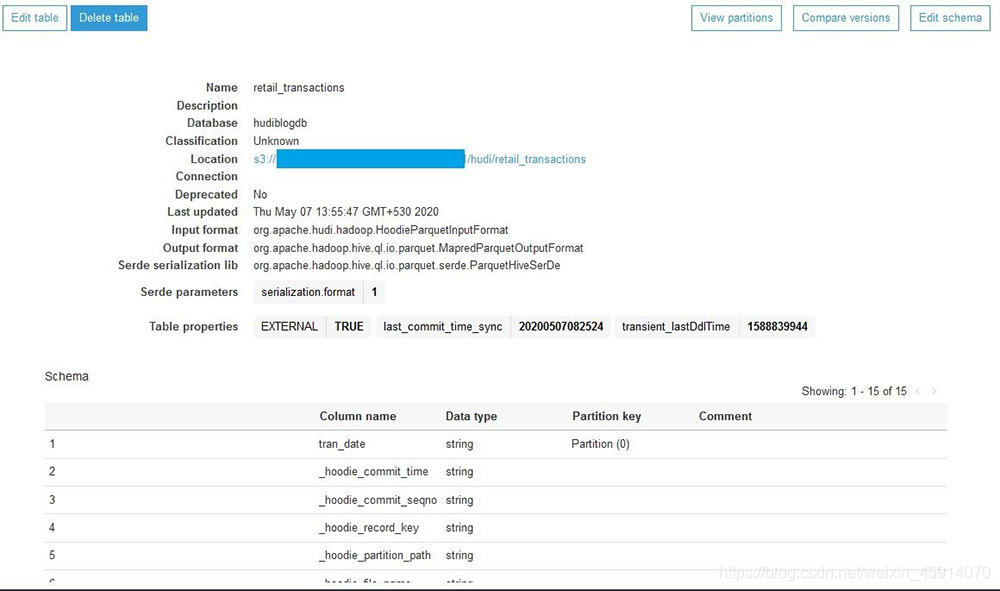
Task: Click the Edit table button
Action: (34, 18)
